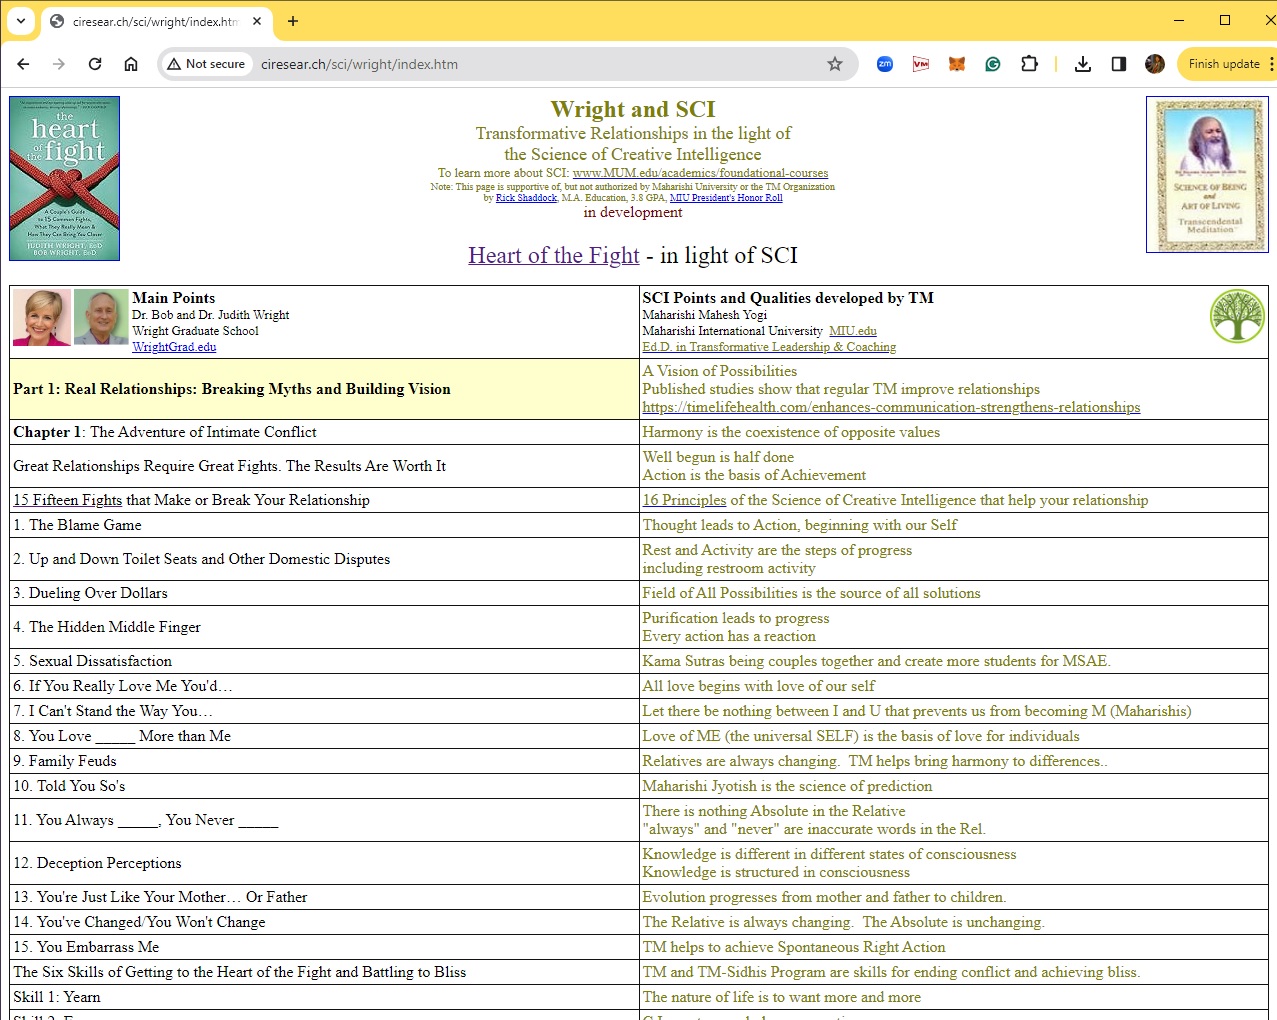The width and height of the screenshot is (1277, 1020).
Task: Click the Not secure site info badge
Action: (x=206, y=64)
